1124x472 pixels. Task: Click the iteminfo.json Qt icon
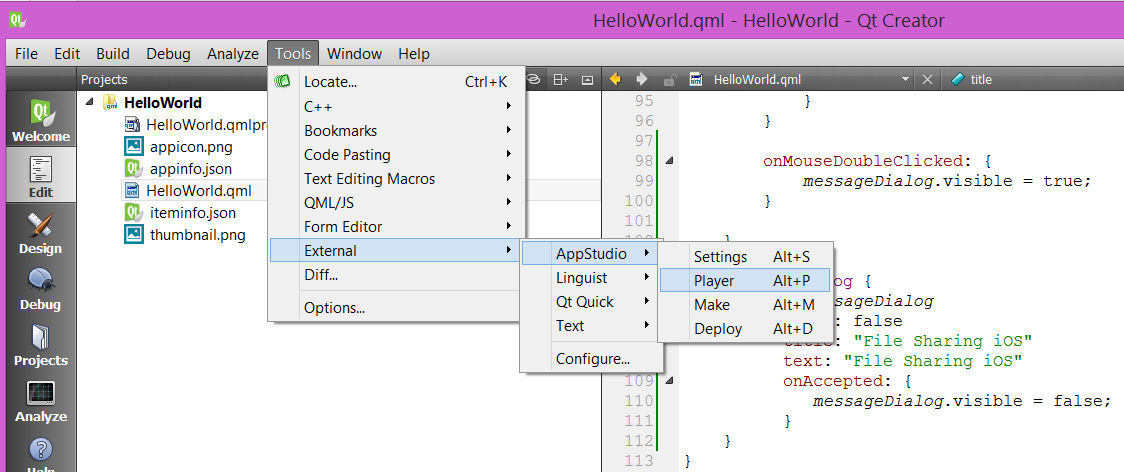(x=133, y=213)
